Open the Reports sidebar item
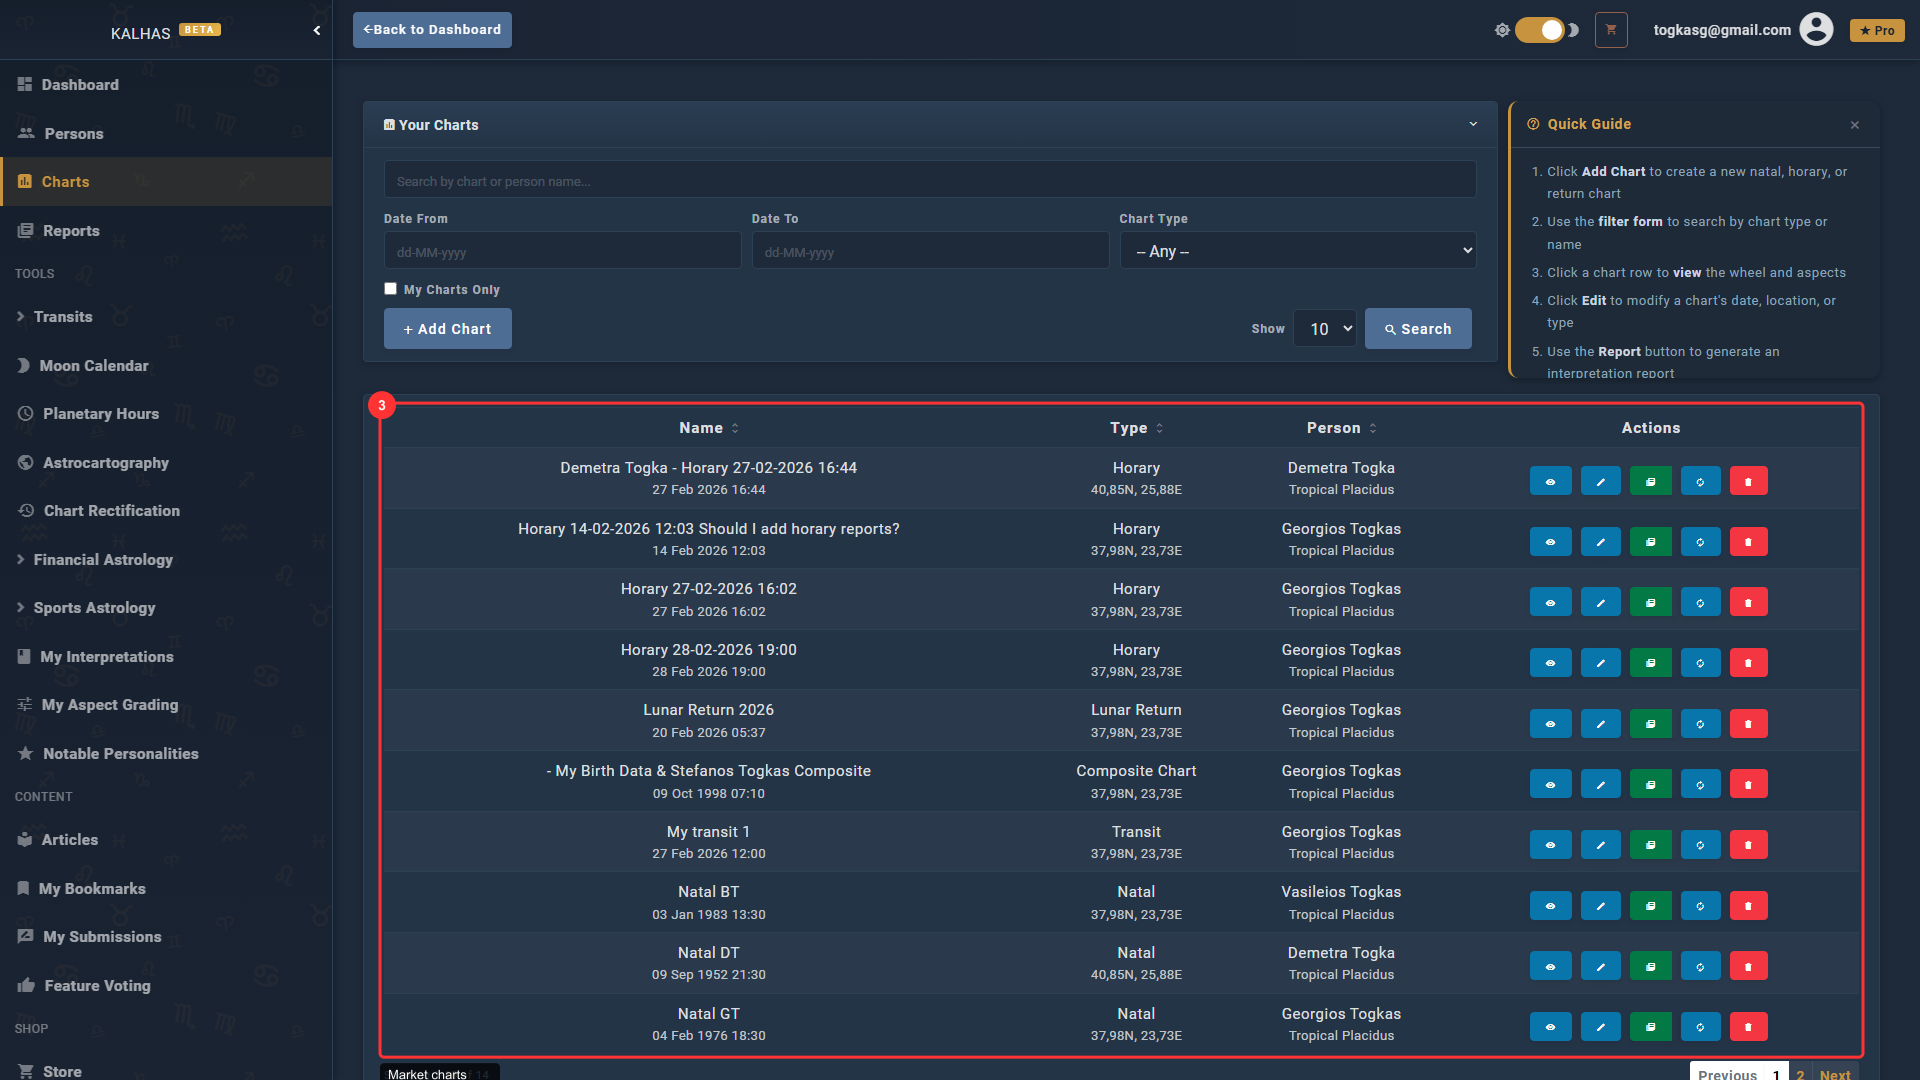The height and width of the screenshot is (1080, 1920). coord(71,231)
